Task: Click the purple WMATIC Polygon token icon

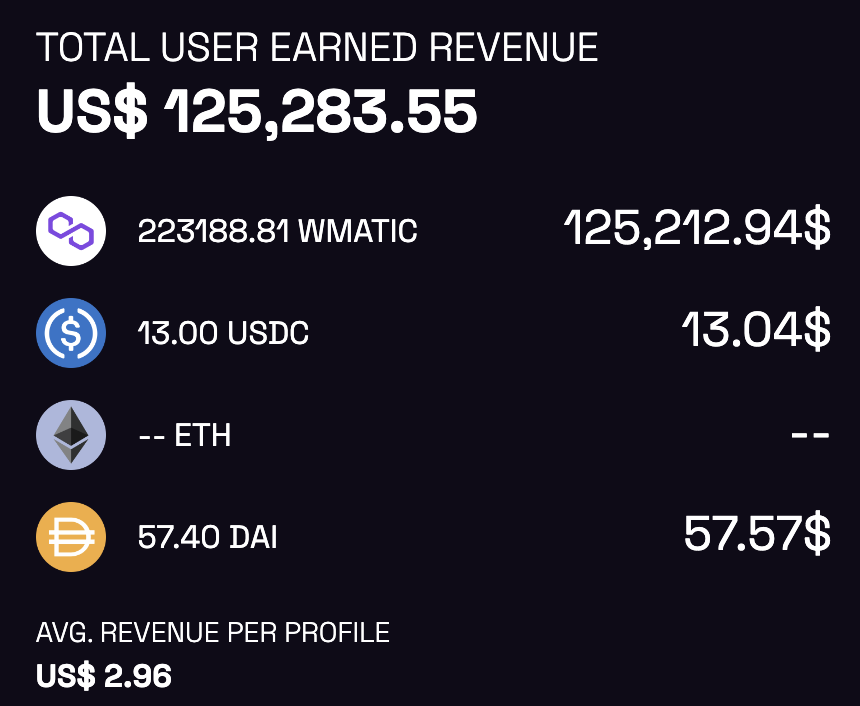Action: (71, 231)
